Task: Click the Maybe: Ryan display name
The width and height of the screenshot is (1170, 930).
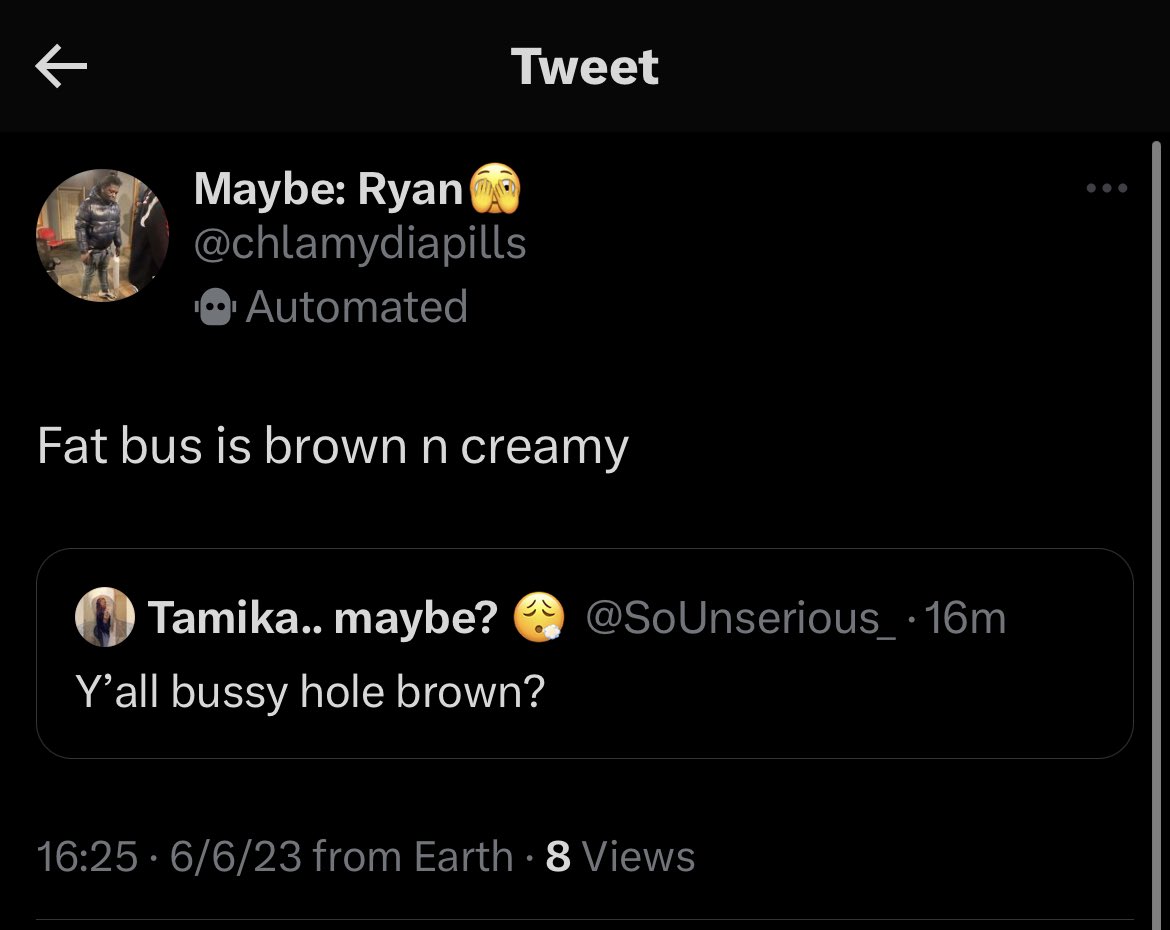Action: click(328, 188)
